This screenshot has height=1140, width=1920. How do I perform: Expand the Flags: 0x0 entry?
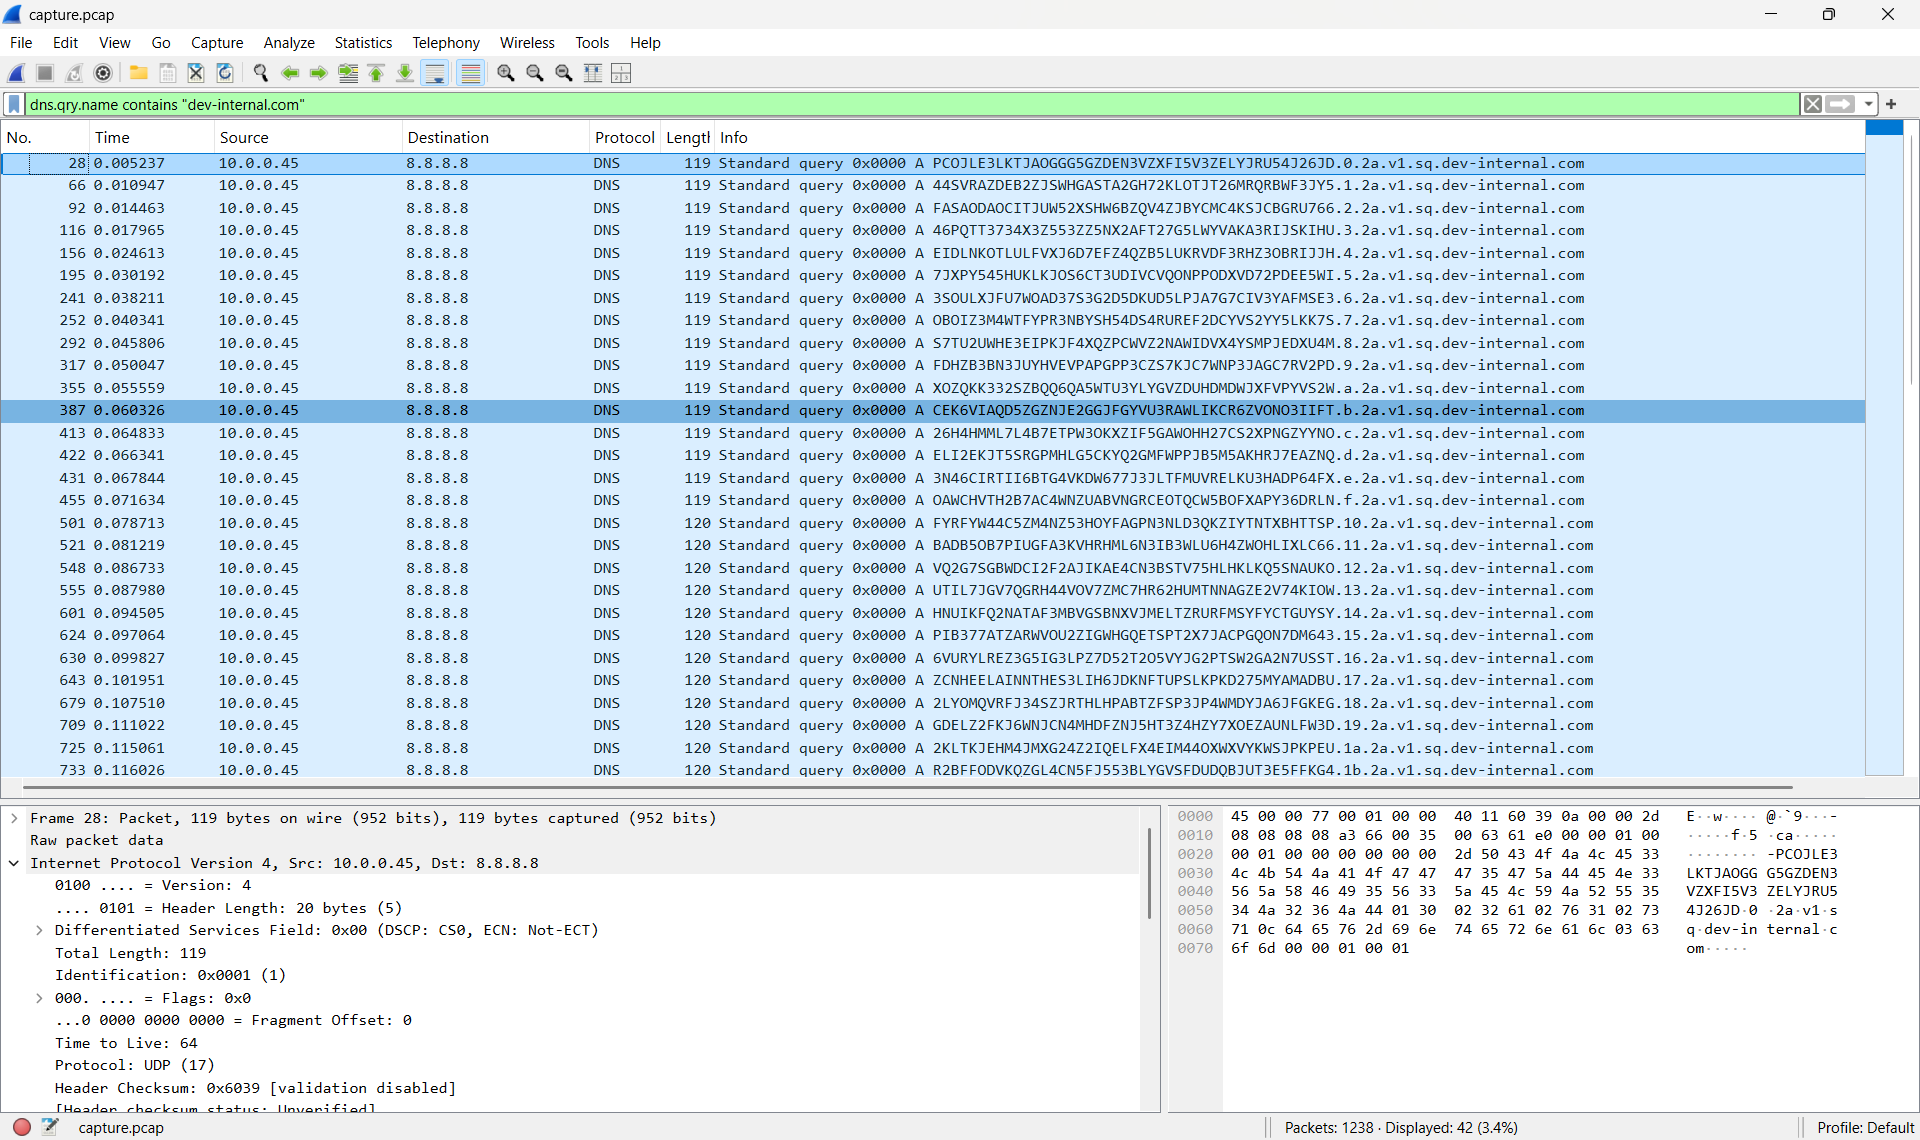[39, 998]
